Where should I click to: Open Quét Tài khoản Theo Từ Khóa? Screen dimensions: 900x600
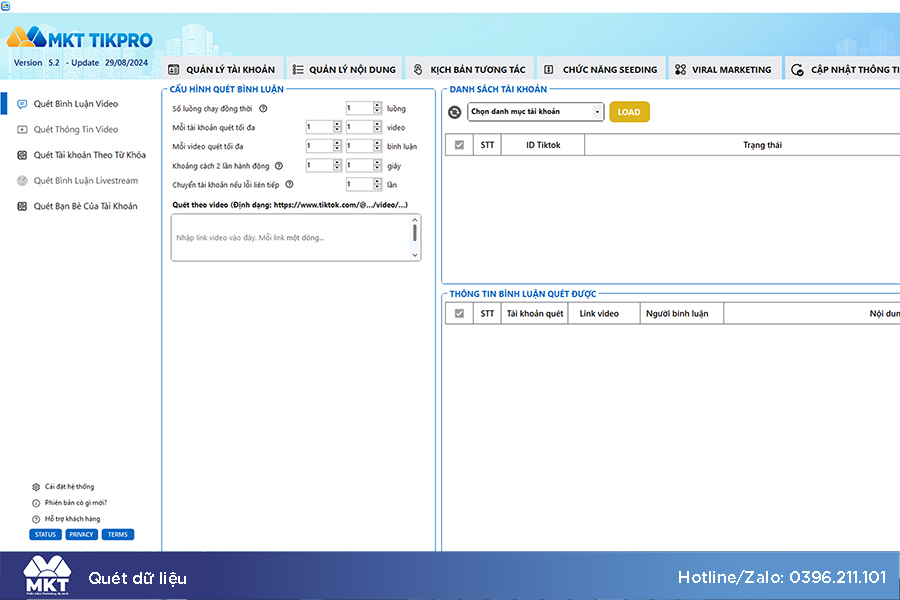point(90,155)
